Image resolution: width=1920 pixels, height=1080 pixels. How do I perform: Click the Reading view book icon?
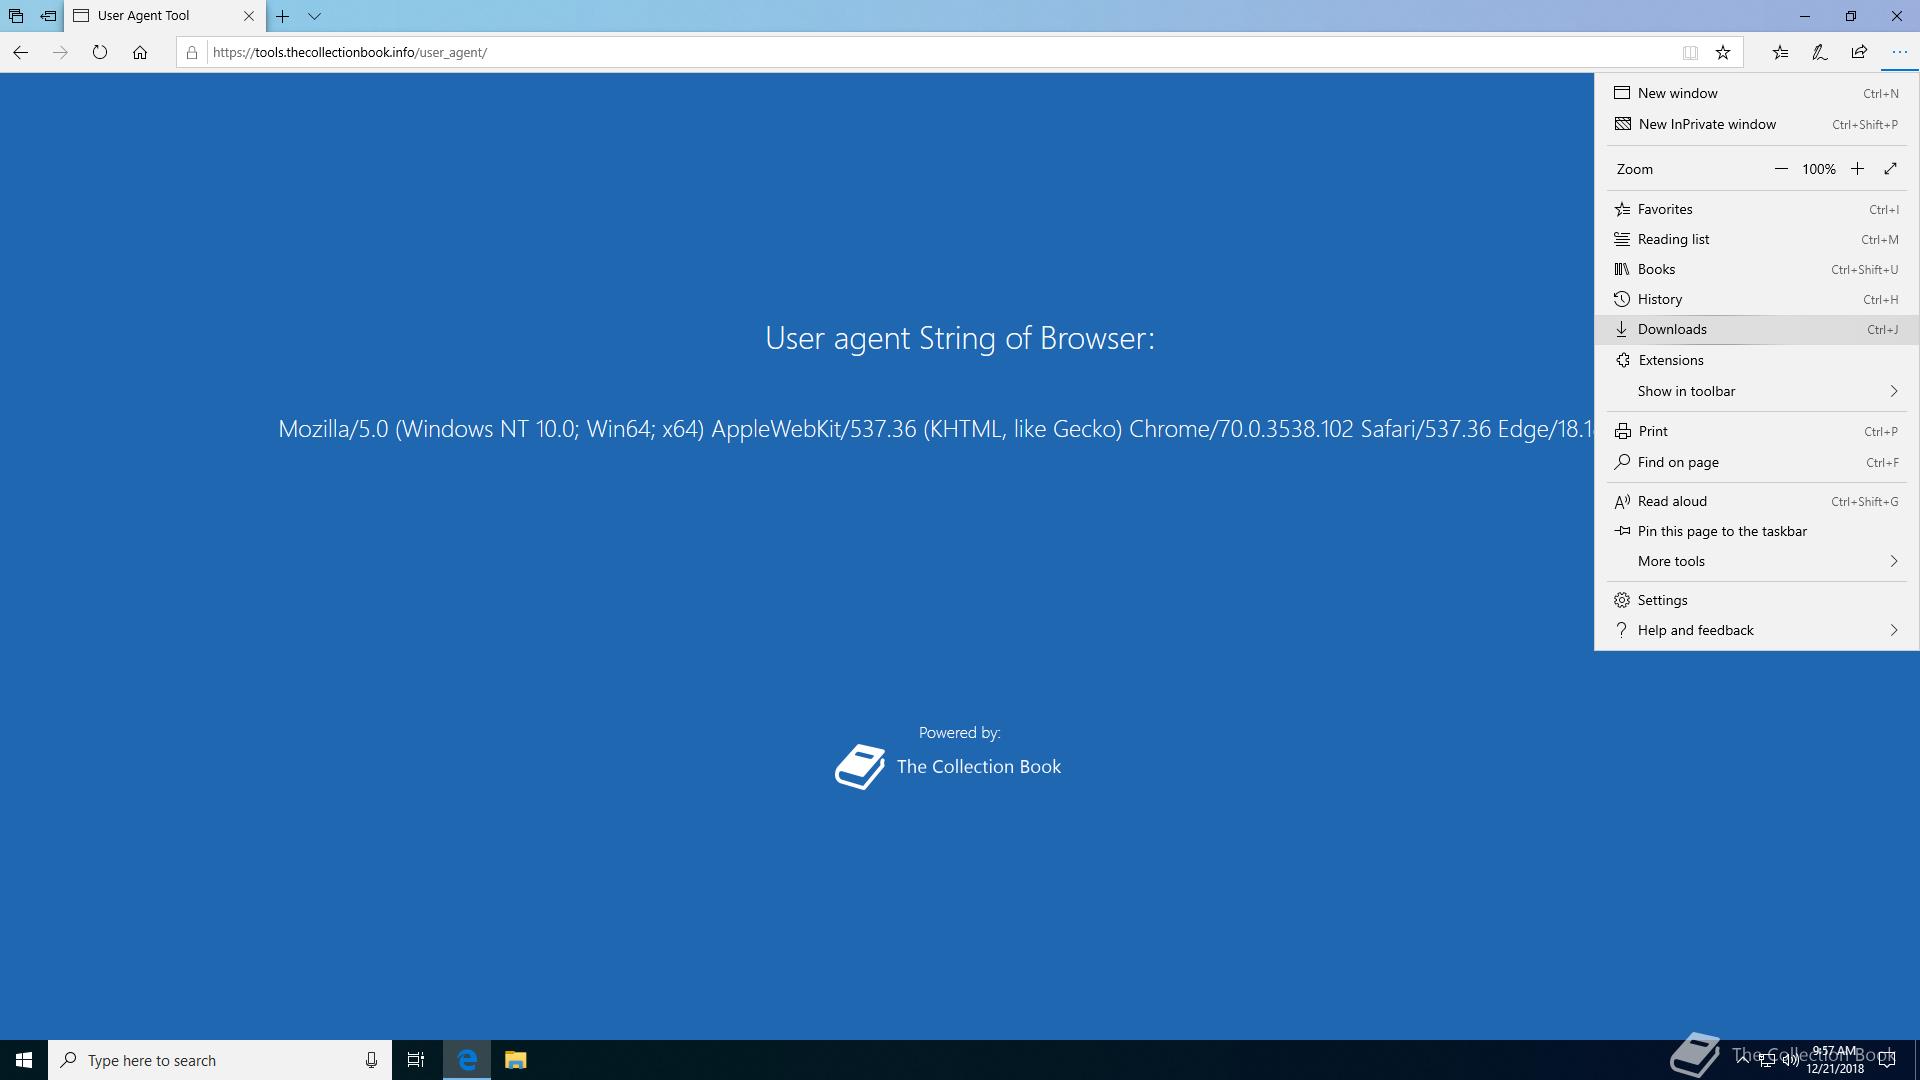coord(1690,52)
